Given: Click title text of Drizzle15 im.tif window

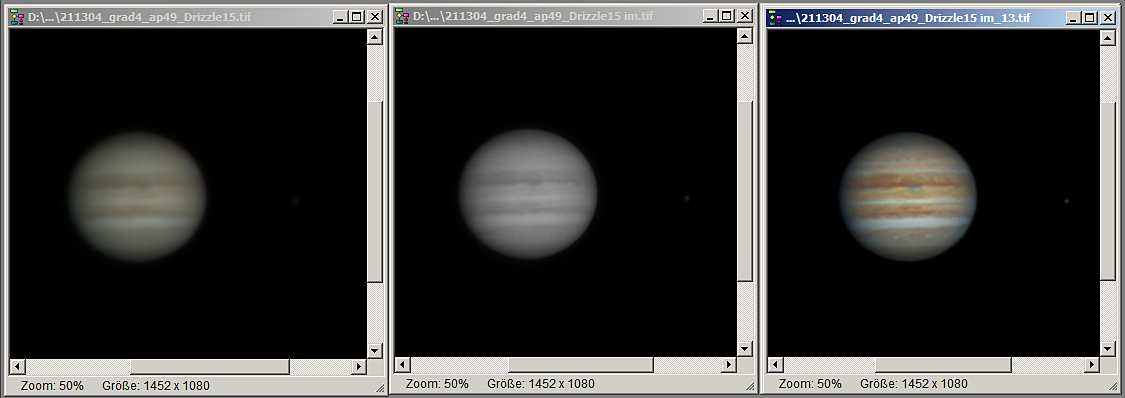Looking at the screenshot, I should click(533, 16).
